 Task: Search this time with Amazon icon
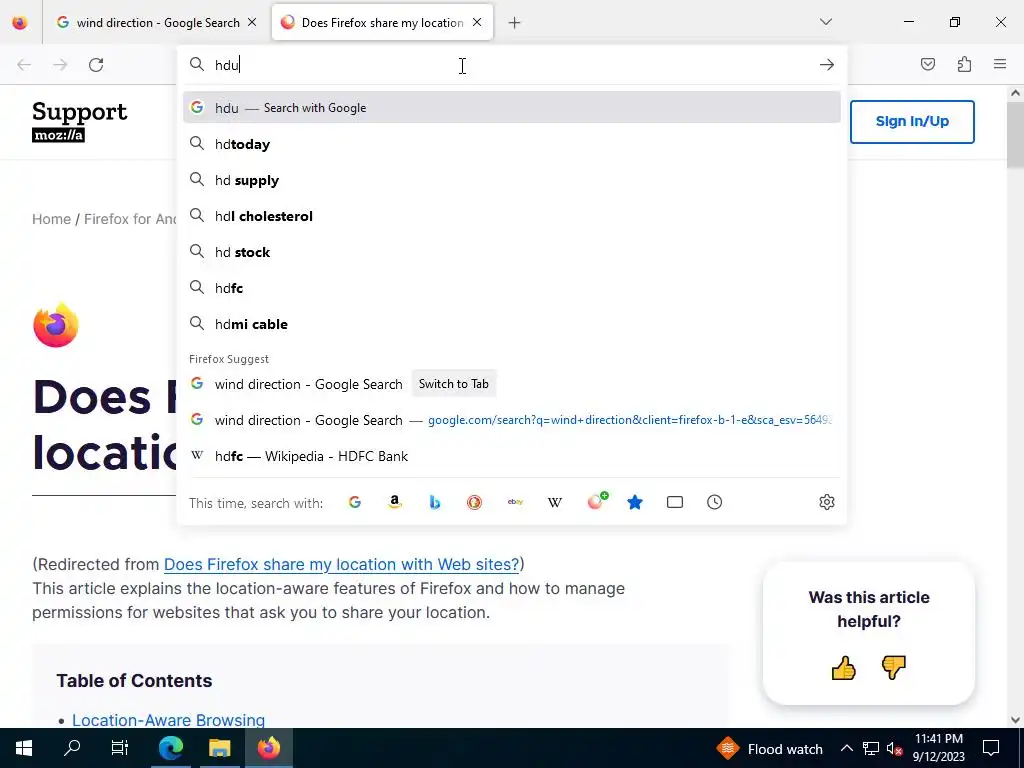pos(394,502)
